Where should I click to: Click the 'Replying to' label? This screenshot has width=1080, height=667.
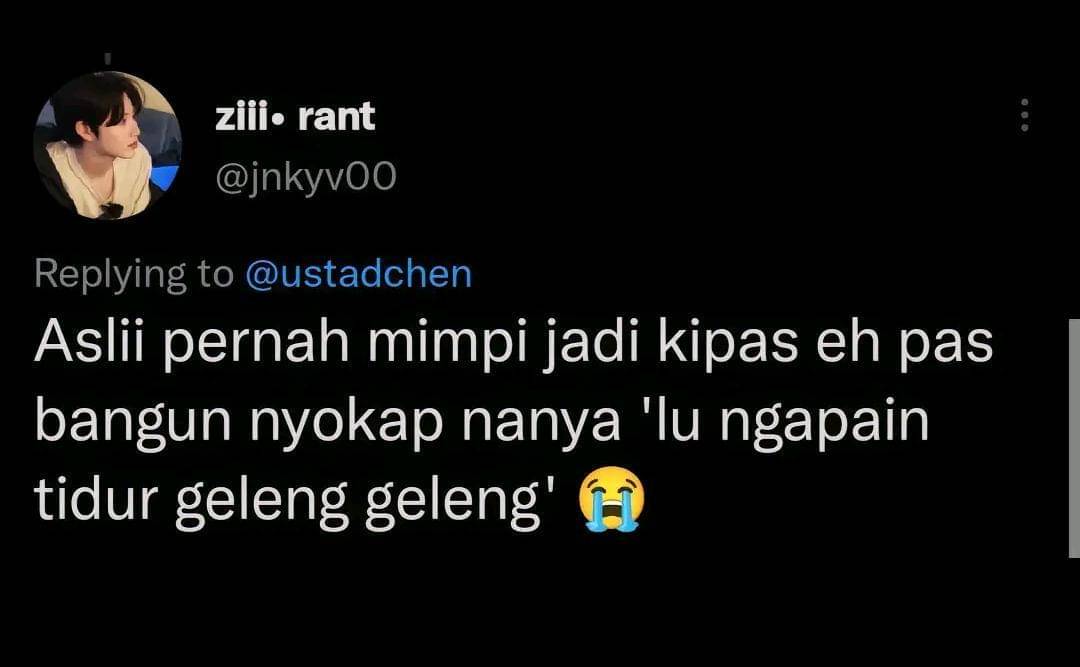click(134, 275)
